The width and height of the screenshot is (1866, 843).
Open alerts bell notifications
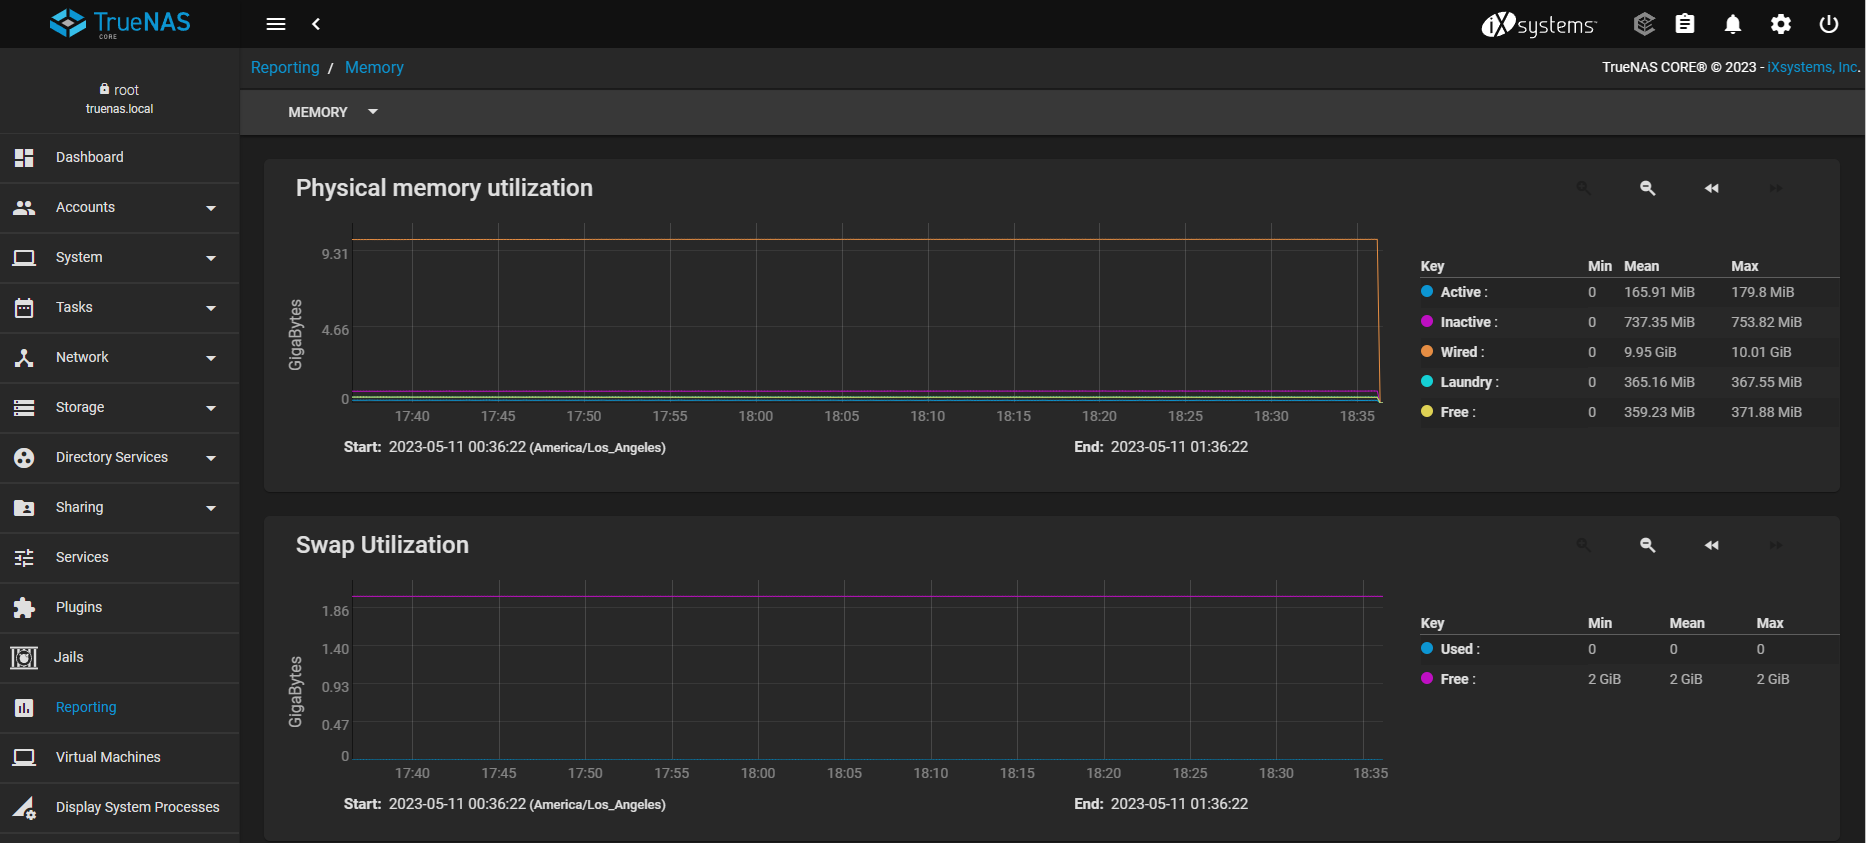pyautogui.click(x=1733, y=24)
